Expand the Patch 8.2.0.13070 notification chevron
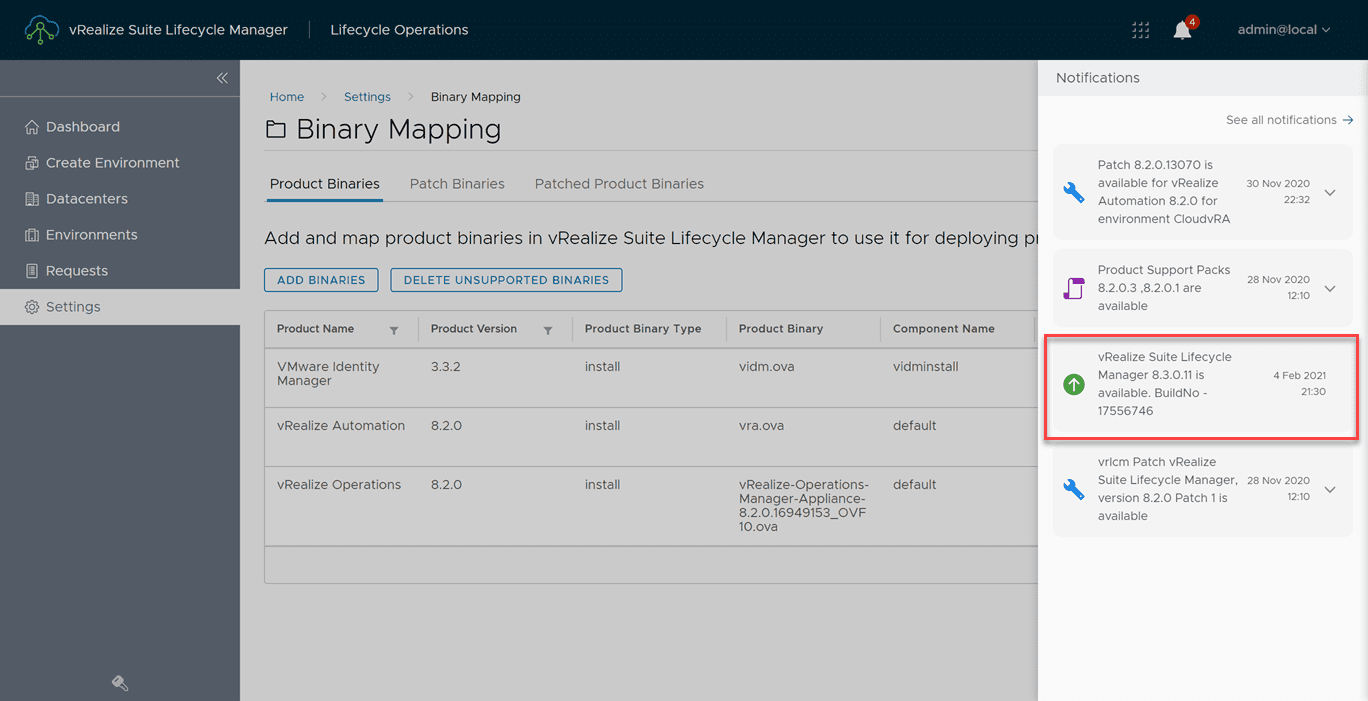Image resolution: width=1368 pixels, height=701 pixels. 1330,192
